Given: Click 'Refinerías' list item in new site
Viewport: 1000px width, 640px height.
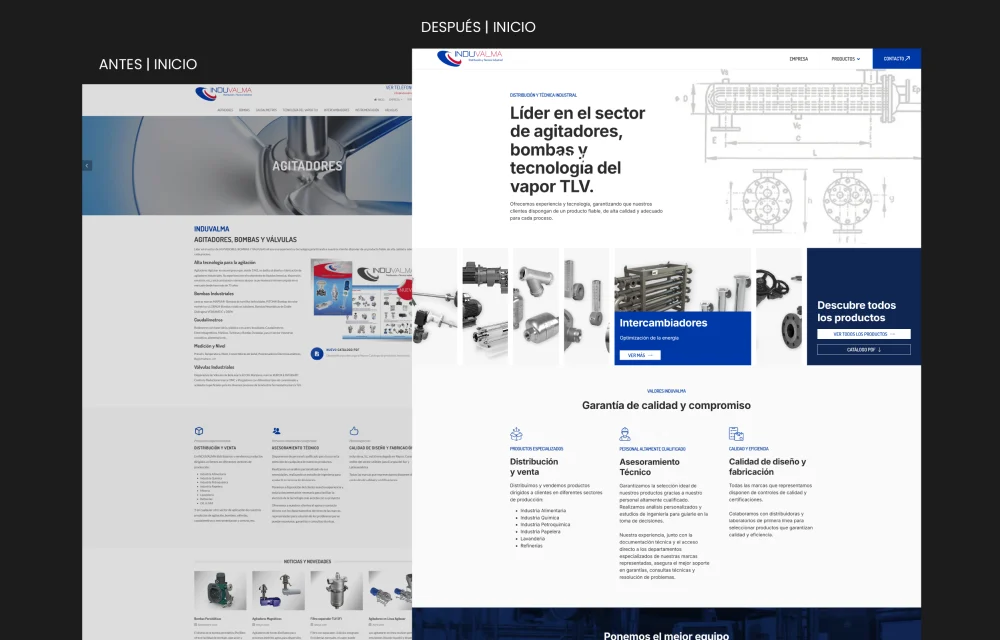Looking at the screenshot, I should coord(531,546).
